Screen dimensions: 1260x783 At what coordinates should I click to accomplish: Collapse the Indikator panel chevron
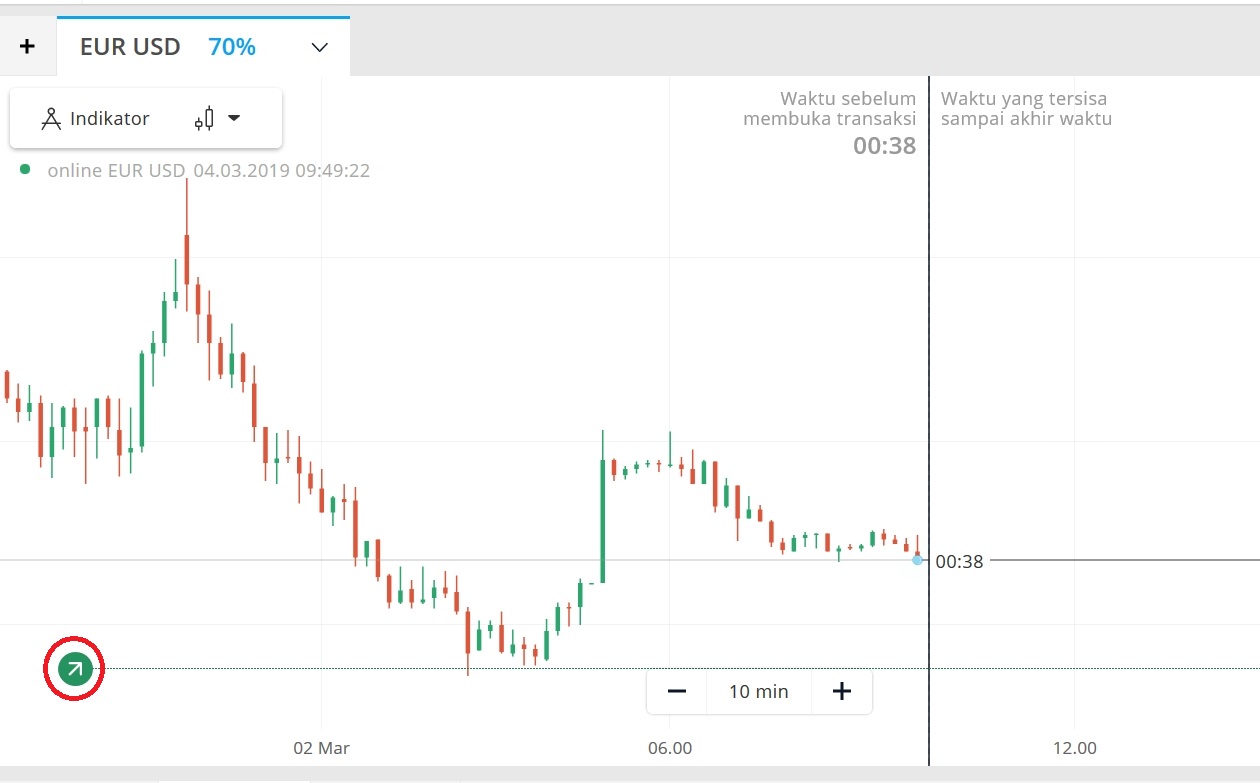point(235,118)
